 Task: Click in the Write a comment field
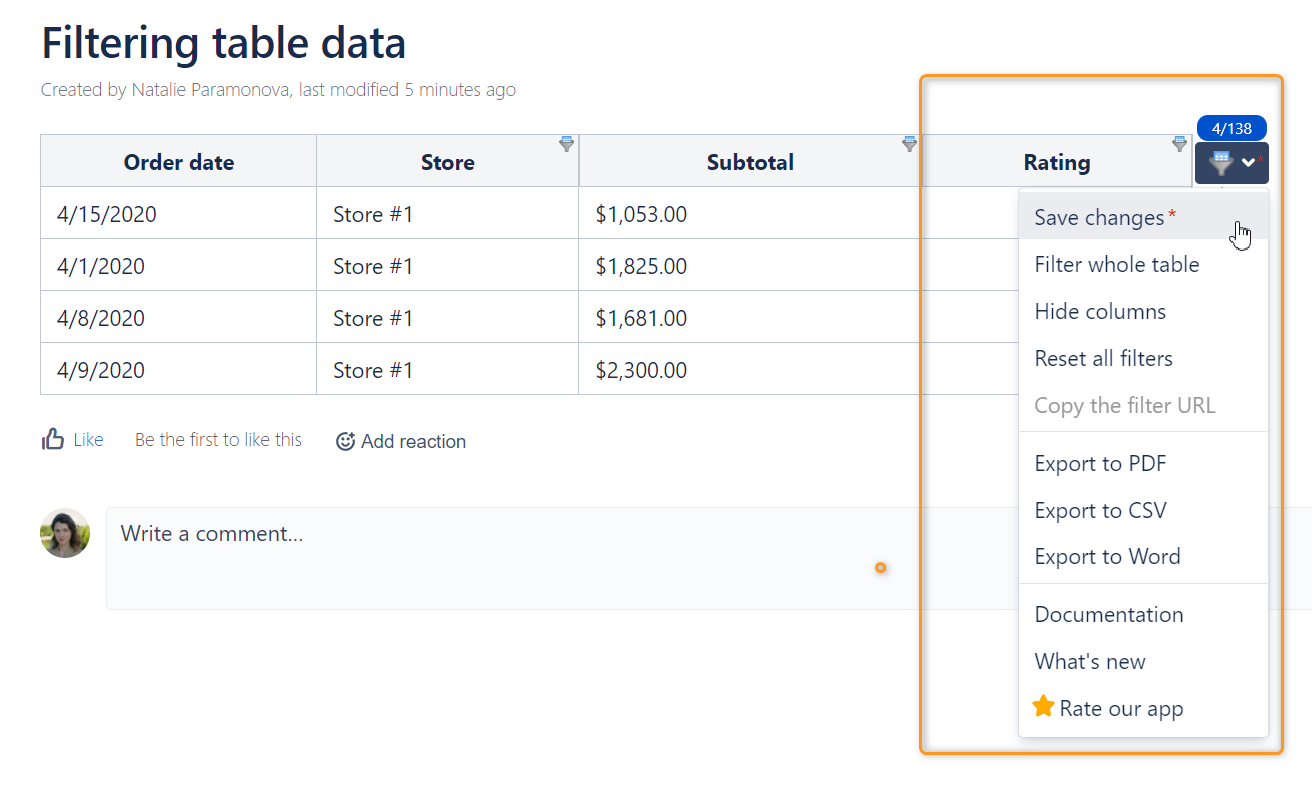click(500, 557)
